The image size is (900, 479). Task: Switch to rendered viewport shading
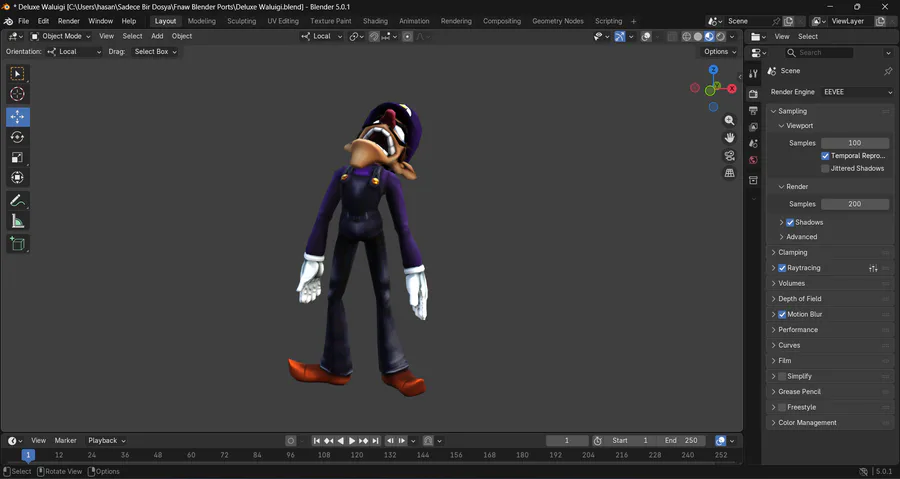tap(720, 36)
